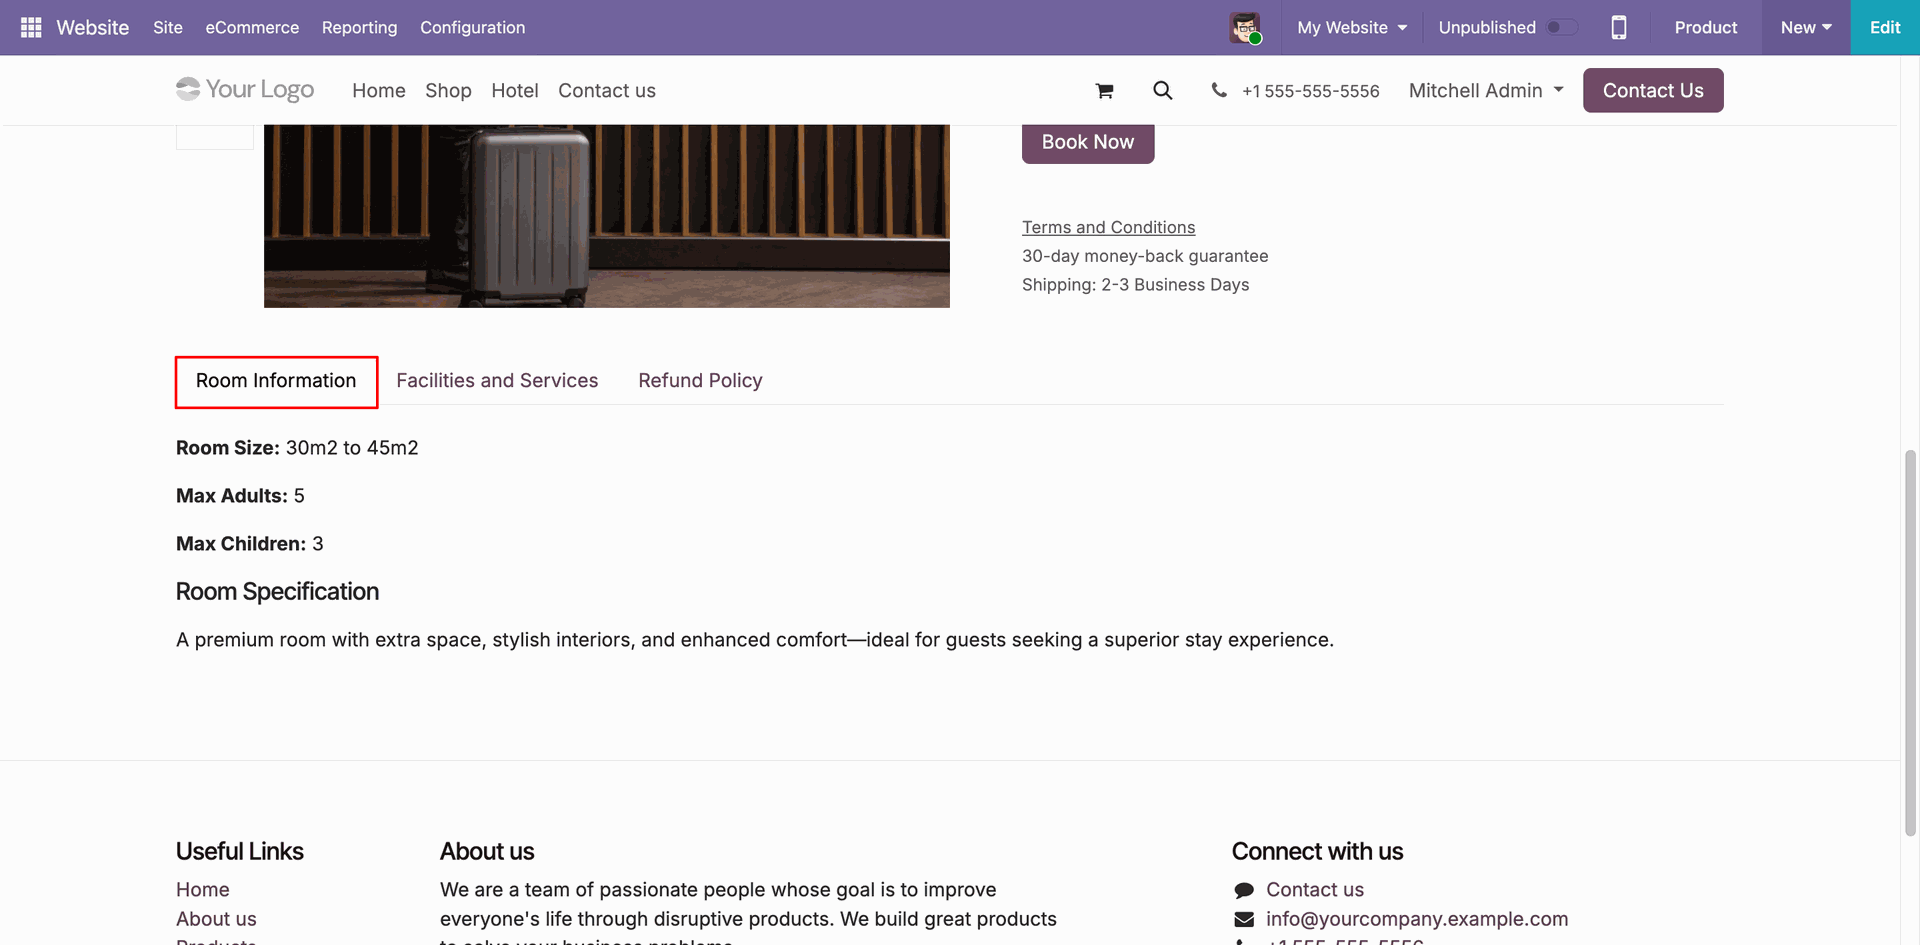
Task: Click the luggage room product image
Action: pos(607,216)
